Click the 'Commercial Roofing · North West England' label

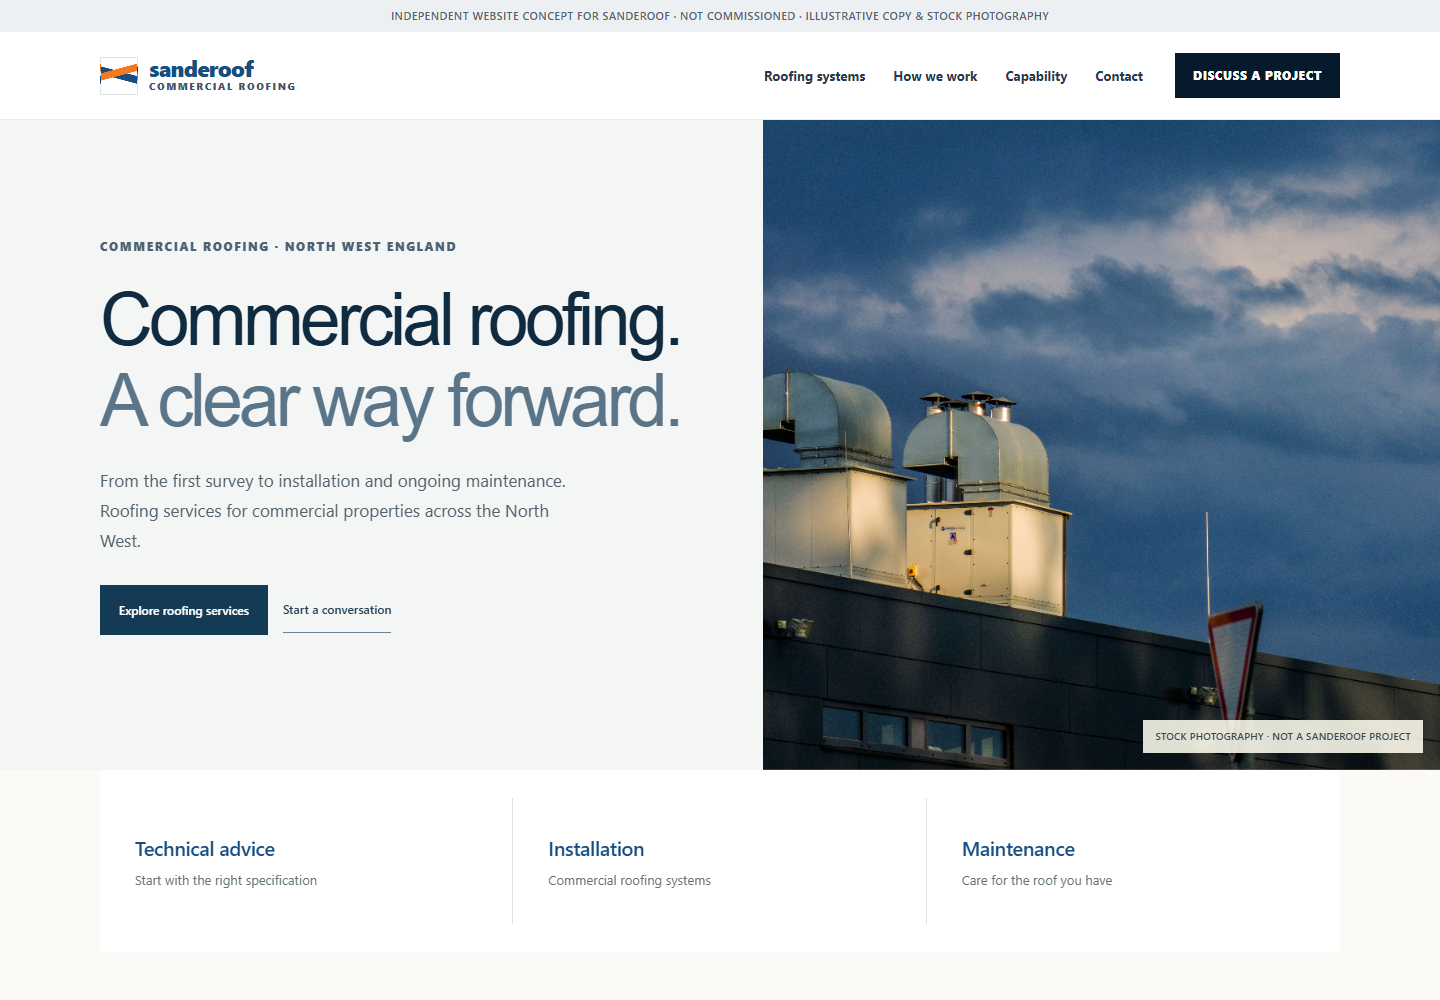click(x=278, y=247)
